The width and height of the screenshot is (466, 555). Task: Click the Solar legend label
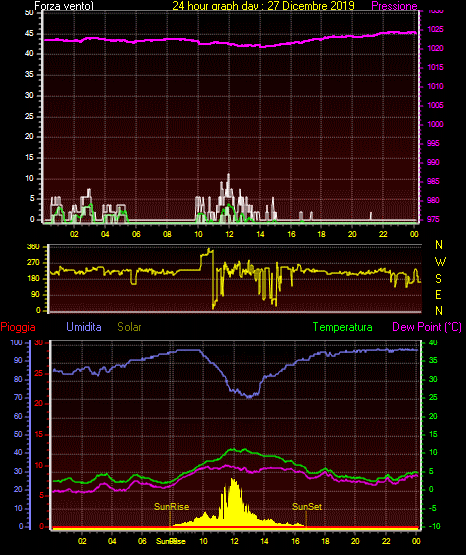130,327
